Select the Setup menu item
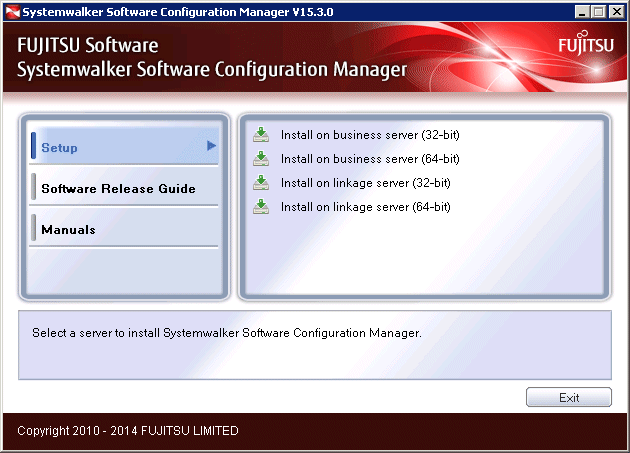This screenshot has width=630, height=453. point(60,148)
